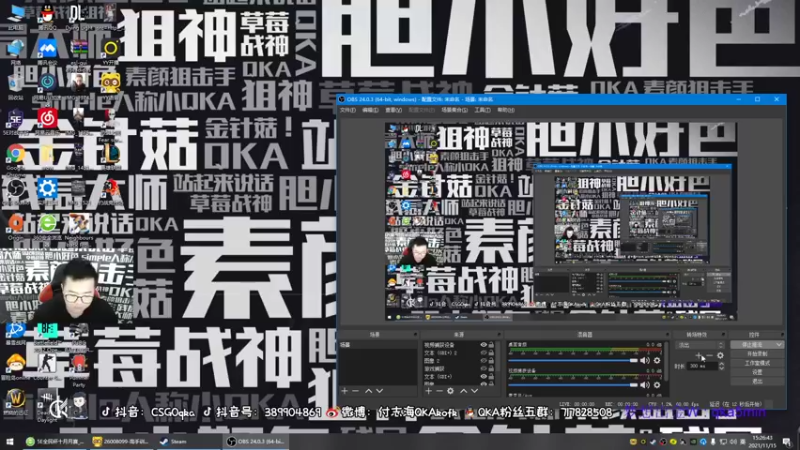Toggle visibility of 文本 (GDI+) source
The height and width of the screenshot is (450, 800).
click(x=483, y=377)
